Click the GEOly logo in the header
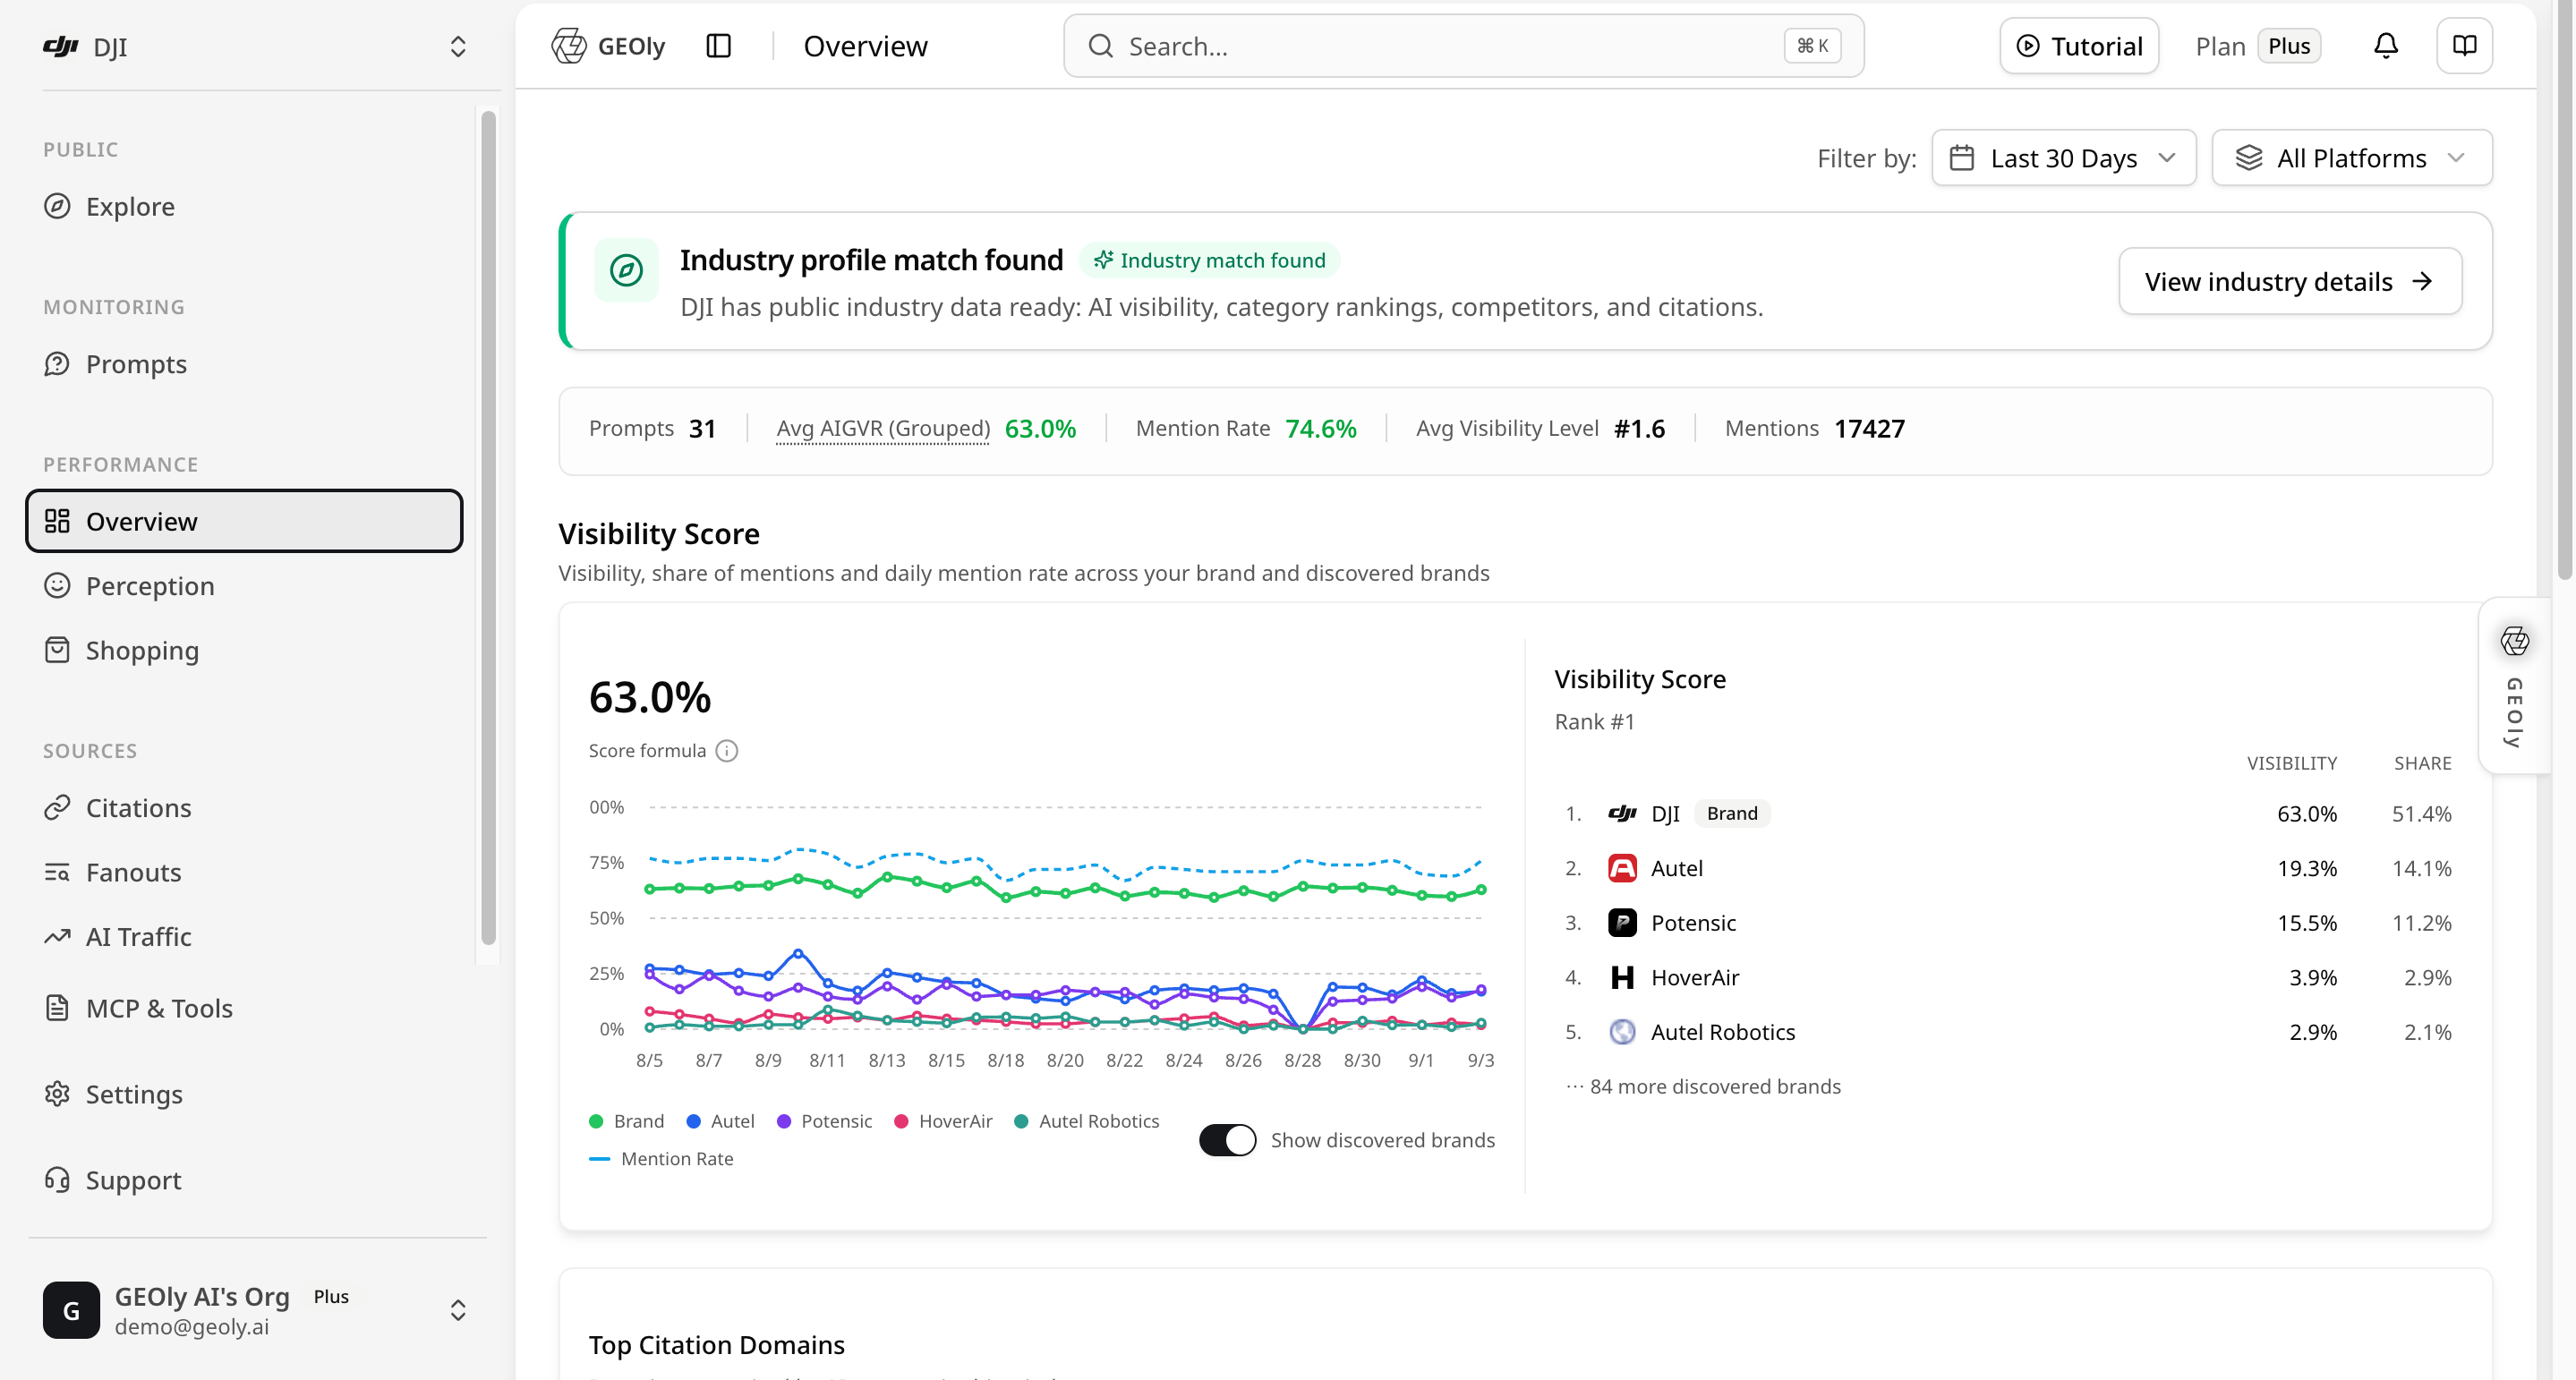The height and width of the screenshot is (1380, 2576). pyautogui.click(x=608, y=46)
